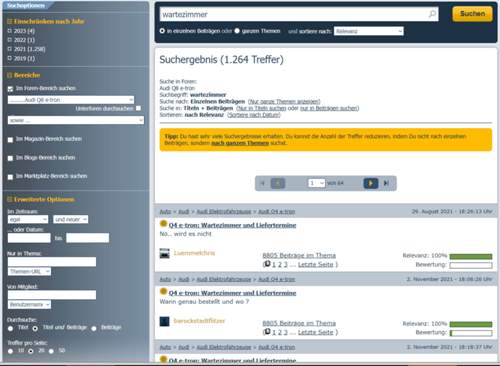Open 'Letzte Seite' in first result

click(316, 264)
